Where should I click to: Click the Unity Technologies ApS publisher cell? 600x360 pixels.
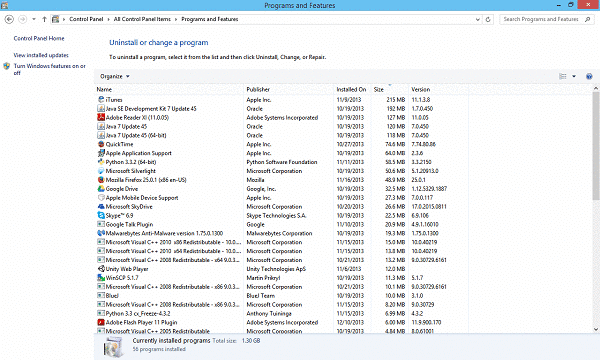[276, 269]
